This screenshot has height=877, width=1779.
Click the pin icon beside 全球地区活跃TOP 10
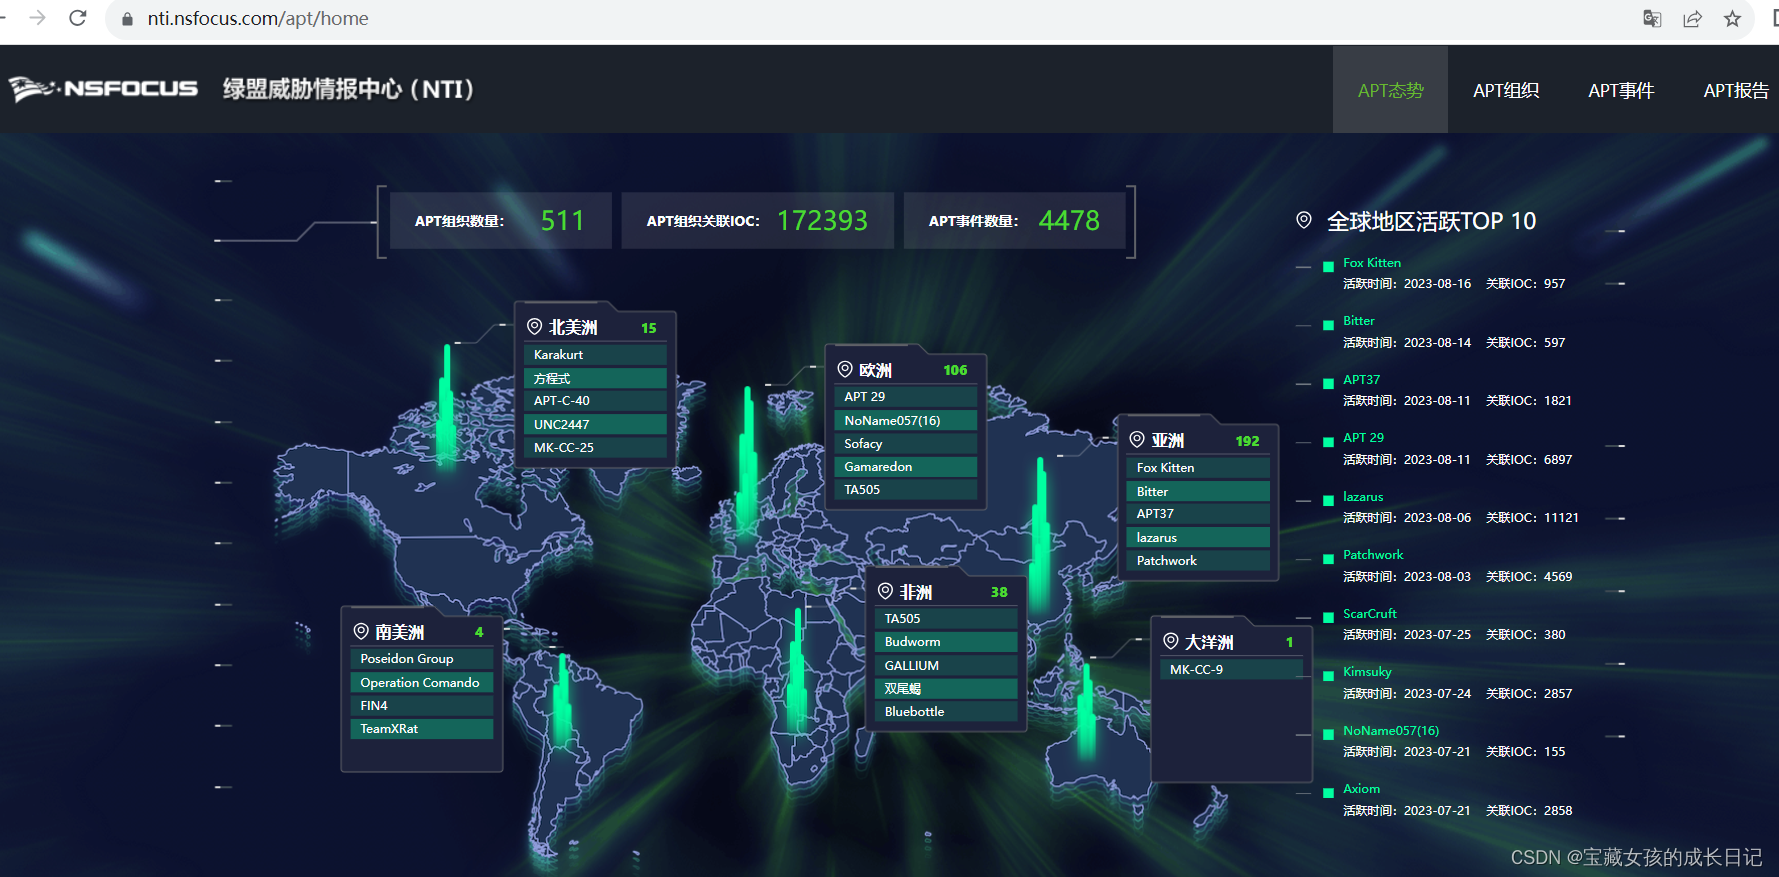[1304, 220]
